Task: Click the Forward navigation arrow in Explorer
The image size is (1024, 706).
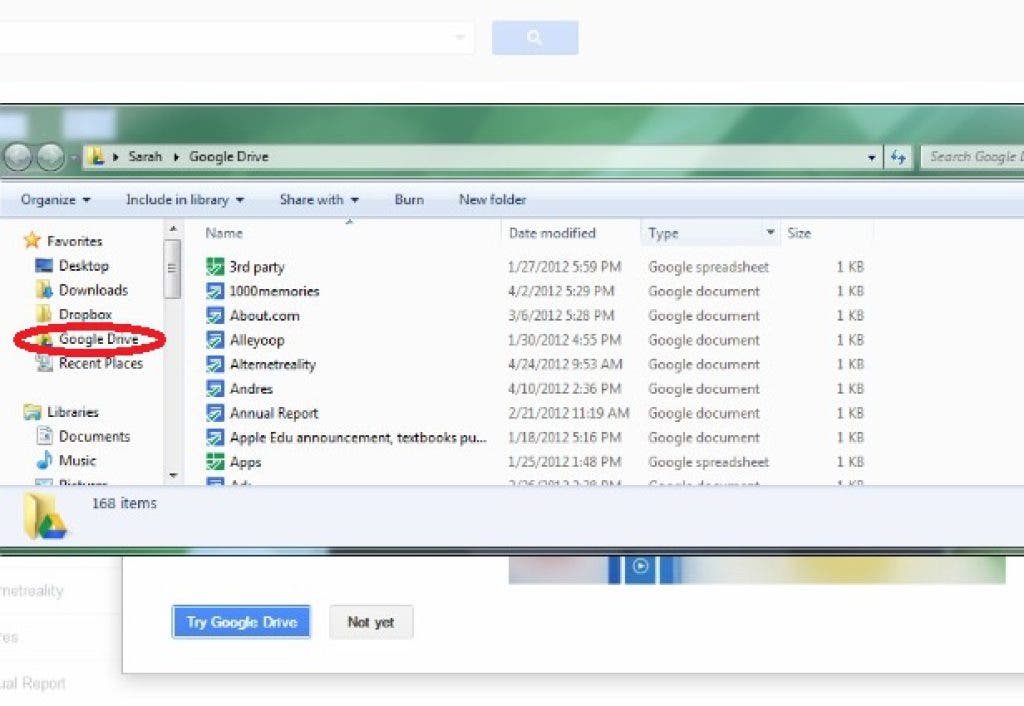Action: point(51,157)
